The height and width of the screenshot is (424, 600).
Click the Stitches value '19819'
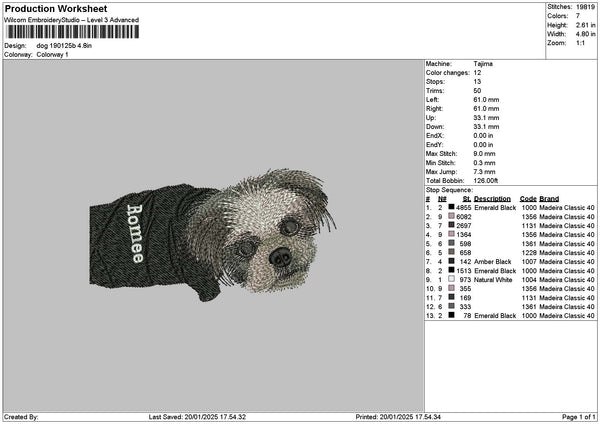585,7
